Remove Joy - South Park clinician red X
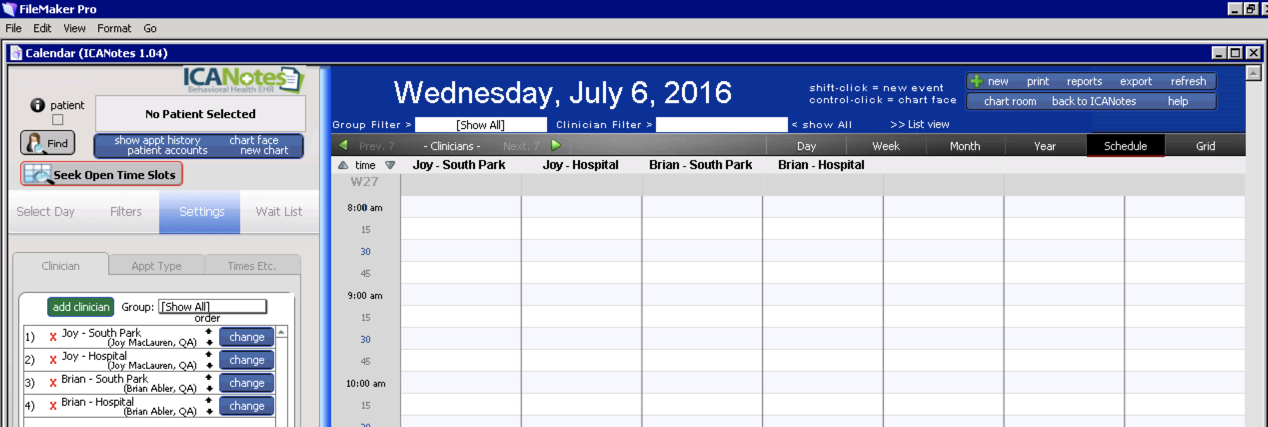The height and width of the screenshot is (427, 1268). 53,337
